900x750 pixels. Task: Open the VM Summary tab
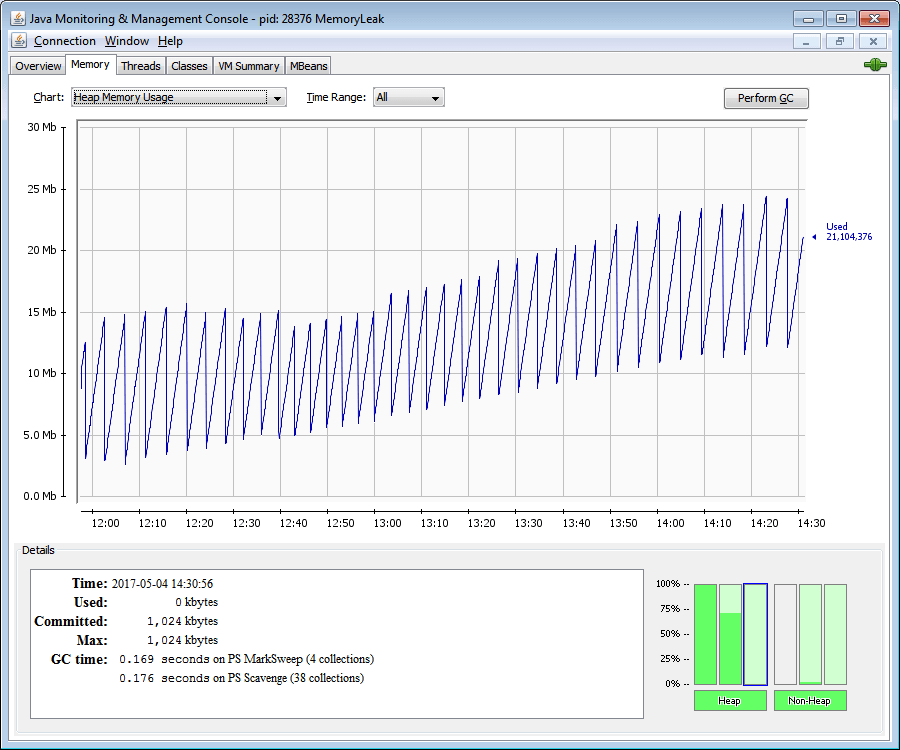[x=249, y=66]
